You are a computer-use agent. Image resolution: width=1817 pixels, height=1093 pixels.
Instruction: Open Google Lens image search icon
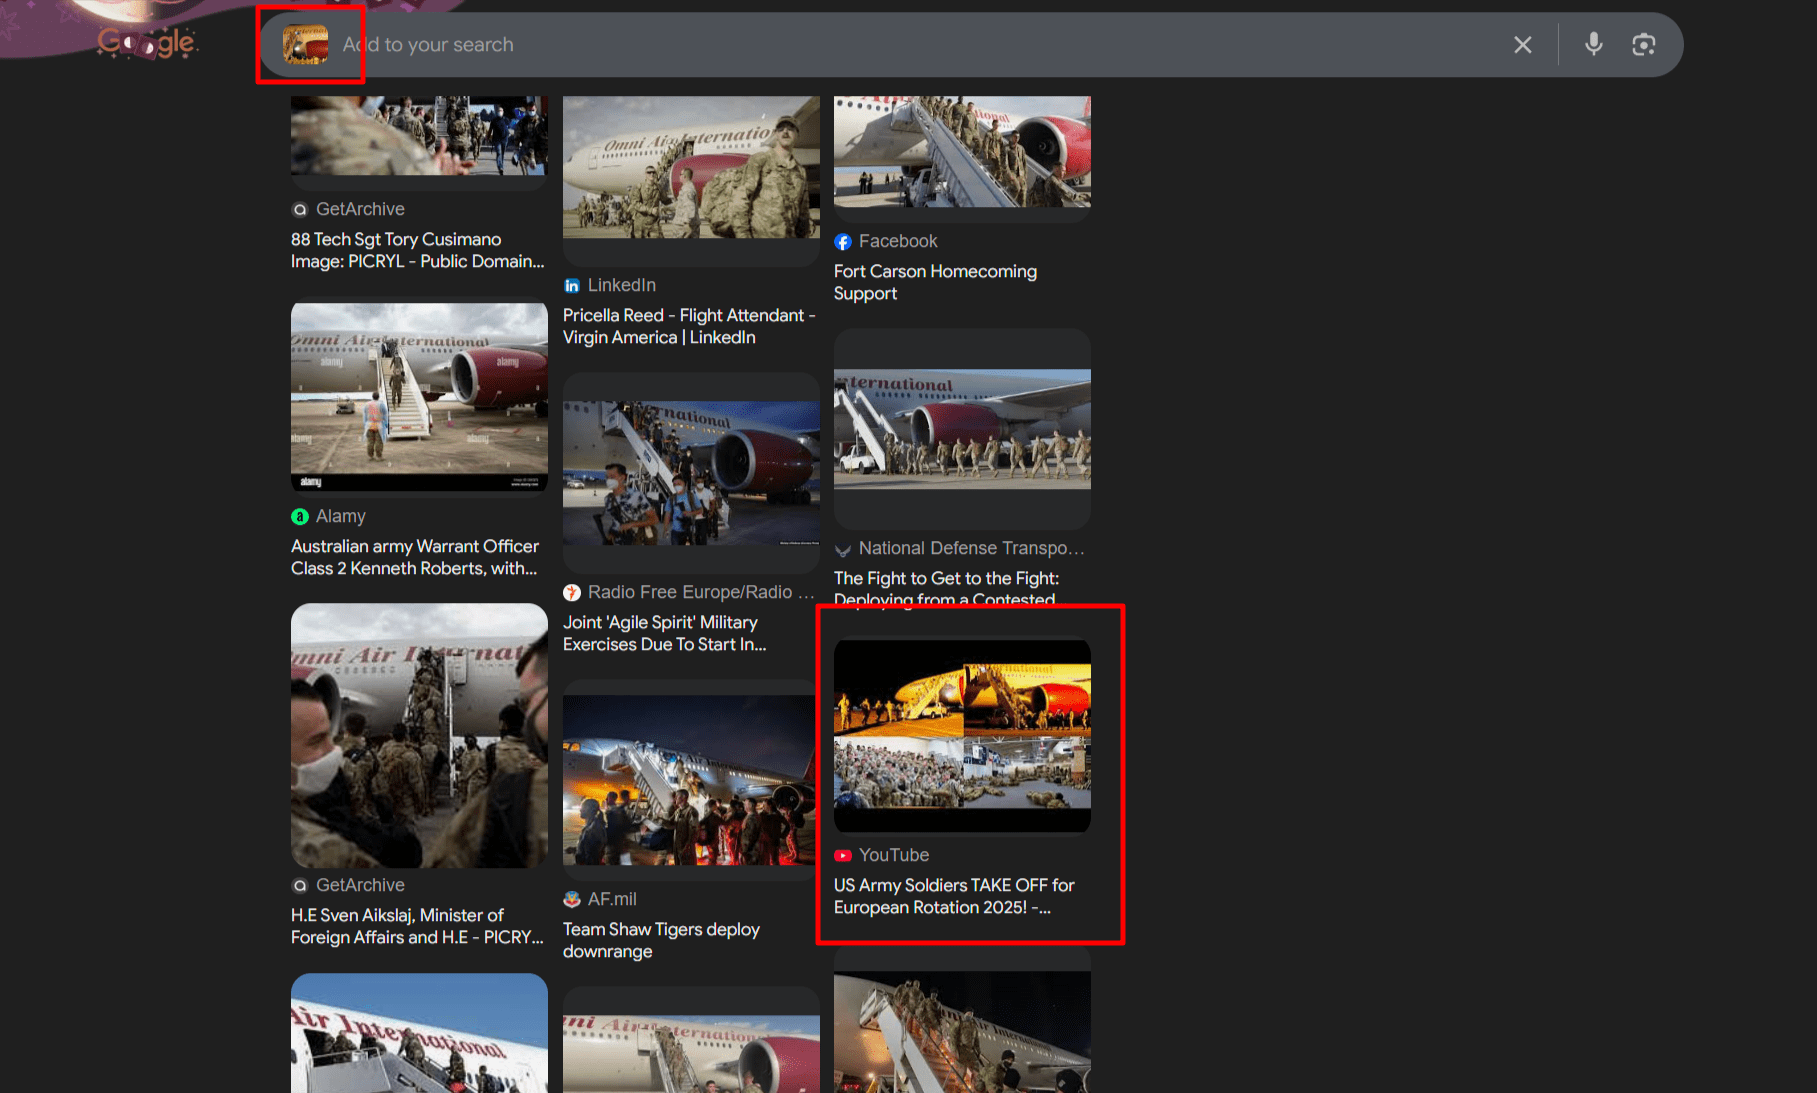click(1643, 45)
